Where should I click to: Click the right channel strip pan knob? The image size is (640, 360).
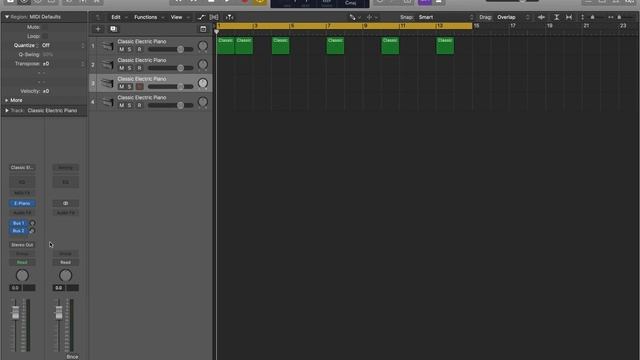(x=65, y=276)
